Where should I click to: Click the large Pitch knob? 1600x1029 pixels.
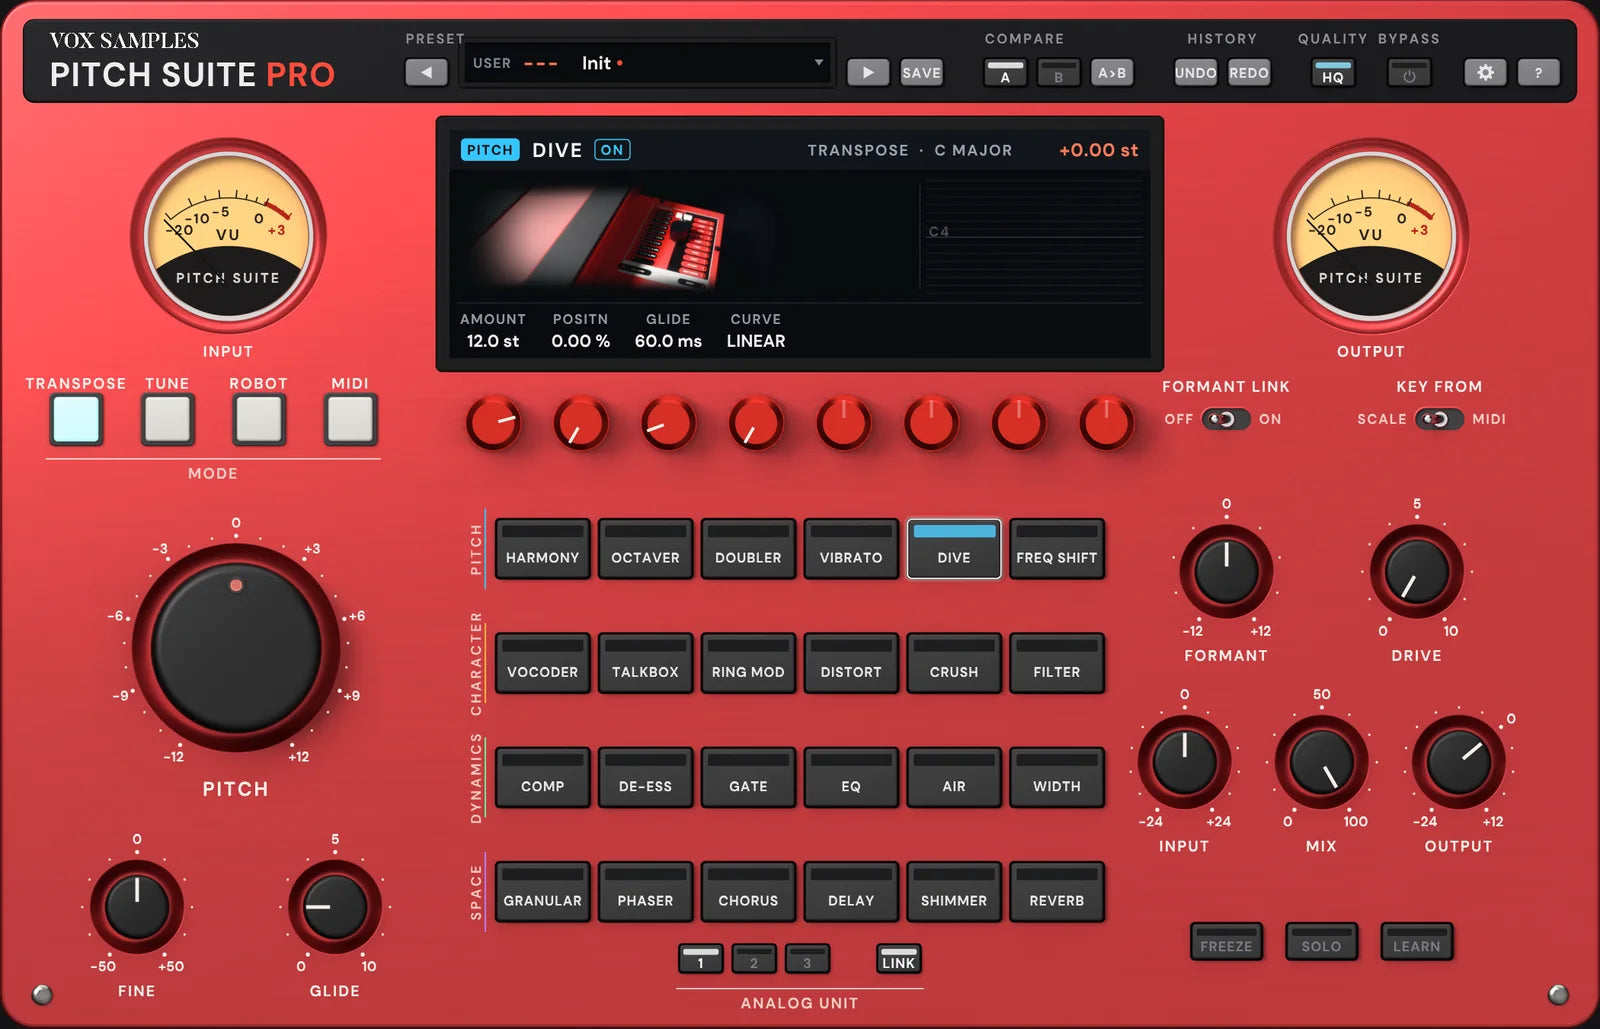click(x=236, y=648)
